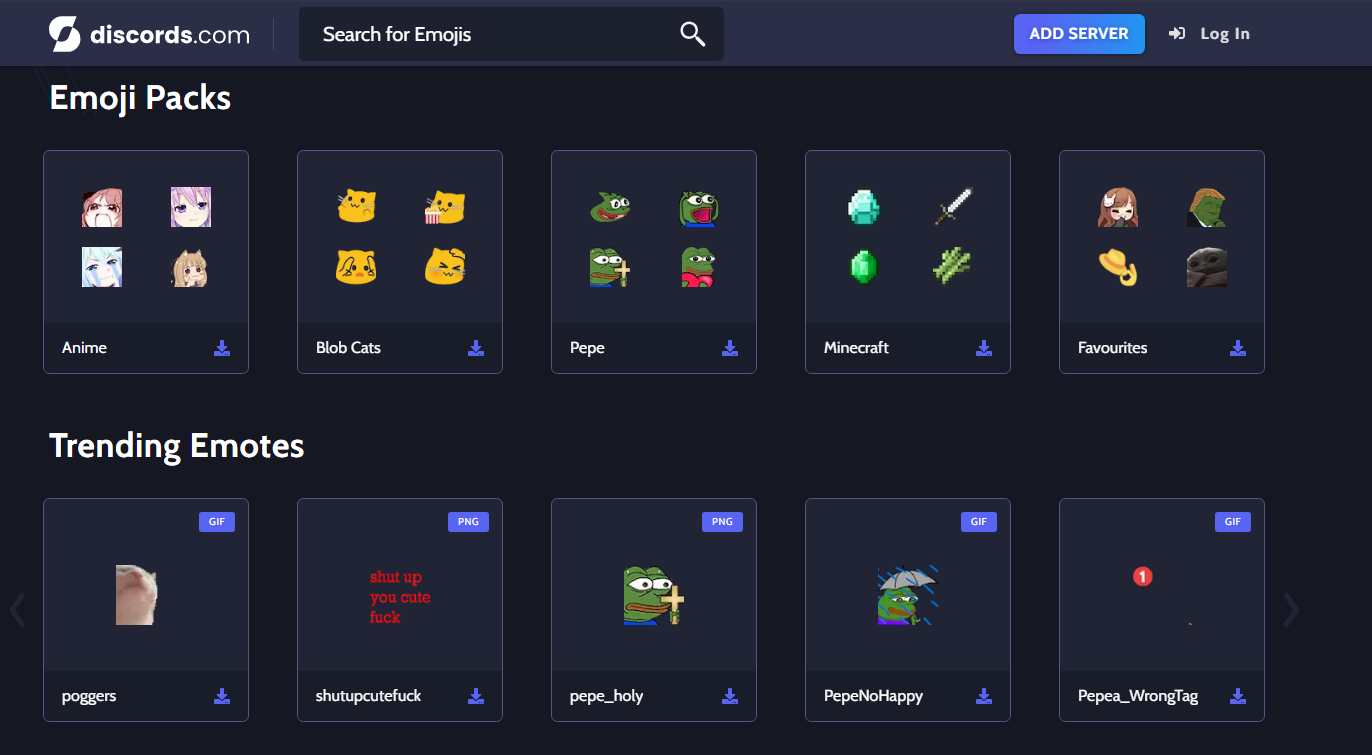Click the baby Yoda emoji in Favourites
The height and width of the screenshot is (755, 1372).
click(x=1207, y=267)
